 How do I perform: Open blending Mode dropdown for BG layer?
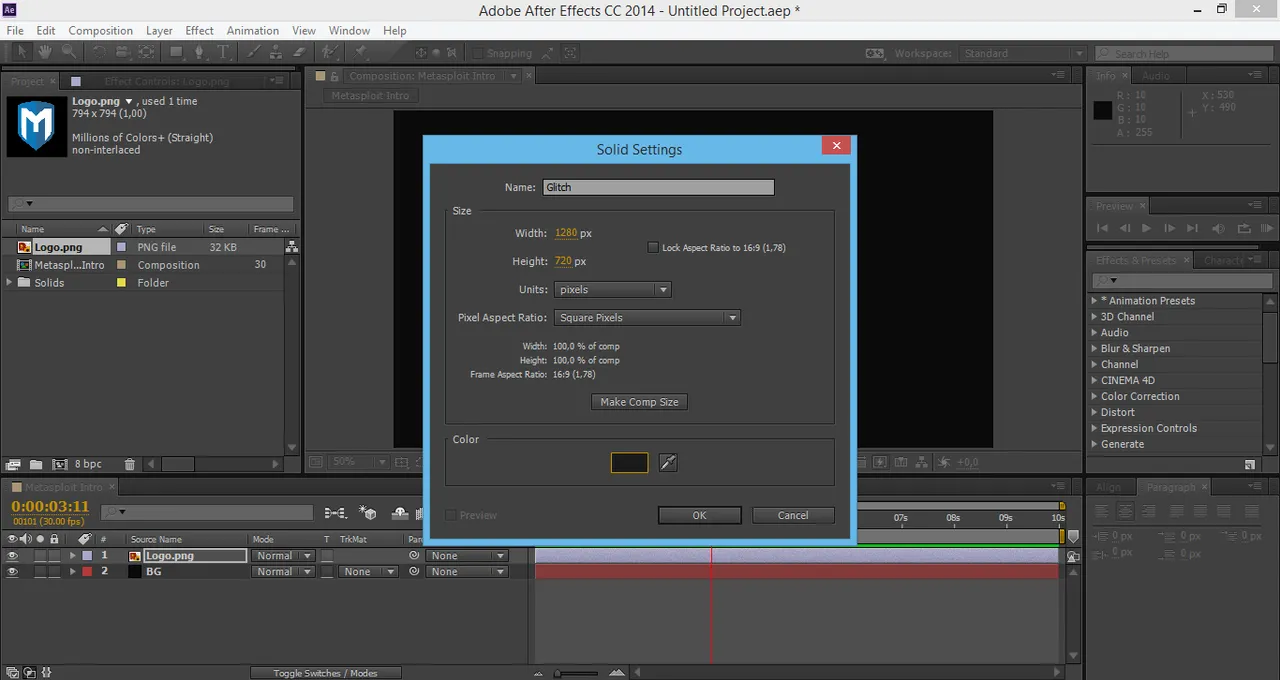point(282,572)
